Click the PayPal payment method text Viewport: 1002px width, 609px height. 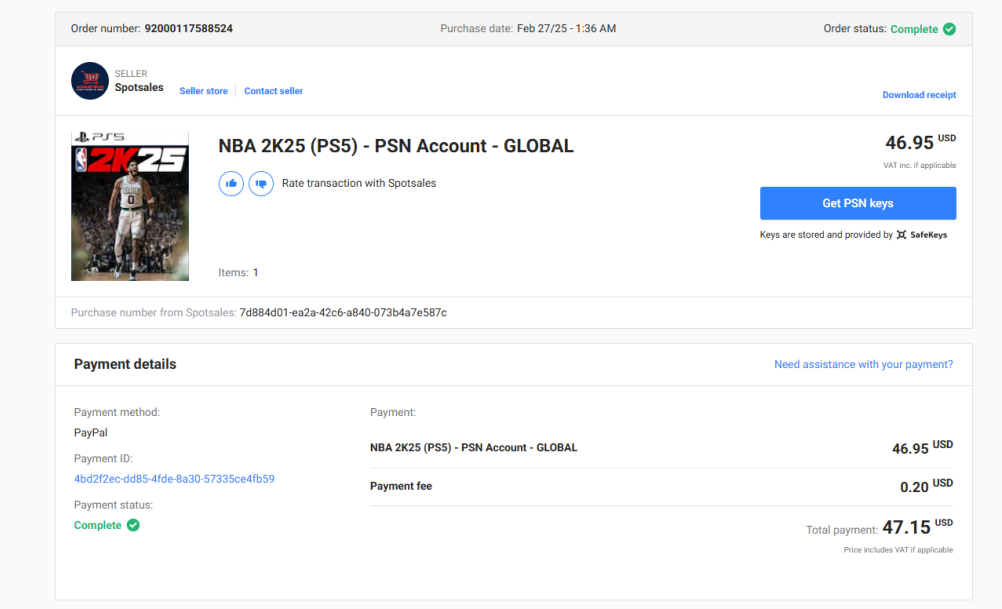click(91, 433)
